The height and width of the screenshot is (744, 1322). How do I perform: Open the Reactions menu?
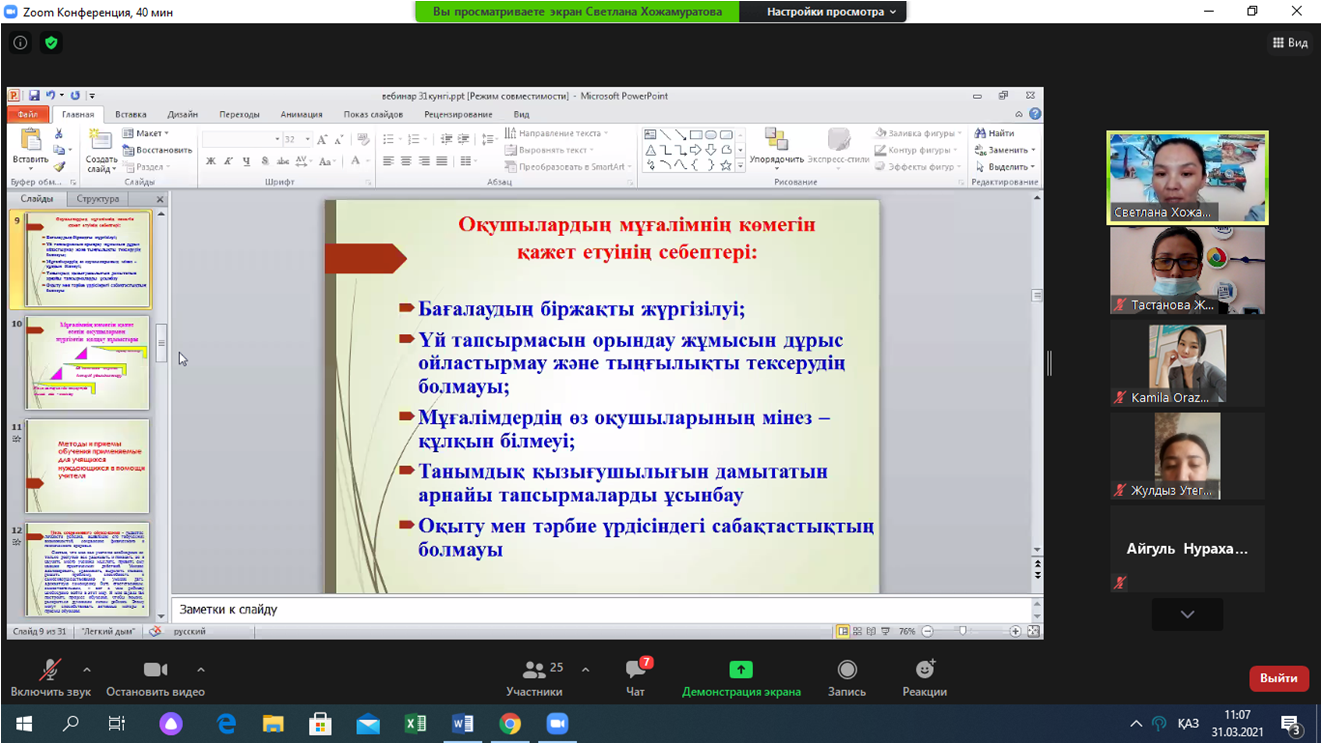coord(924,677)
